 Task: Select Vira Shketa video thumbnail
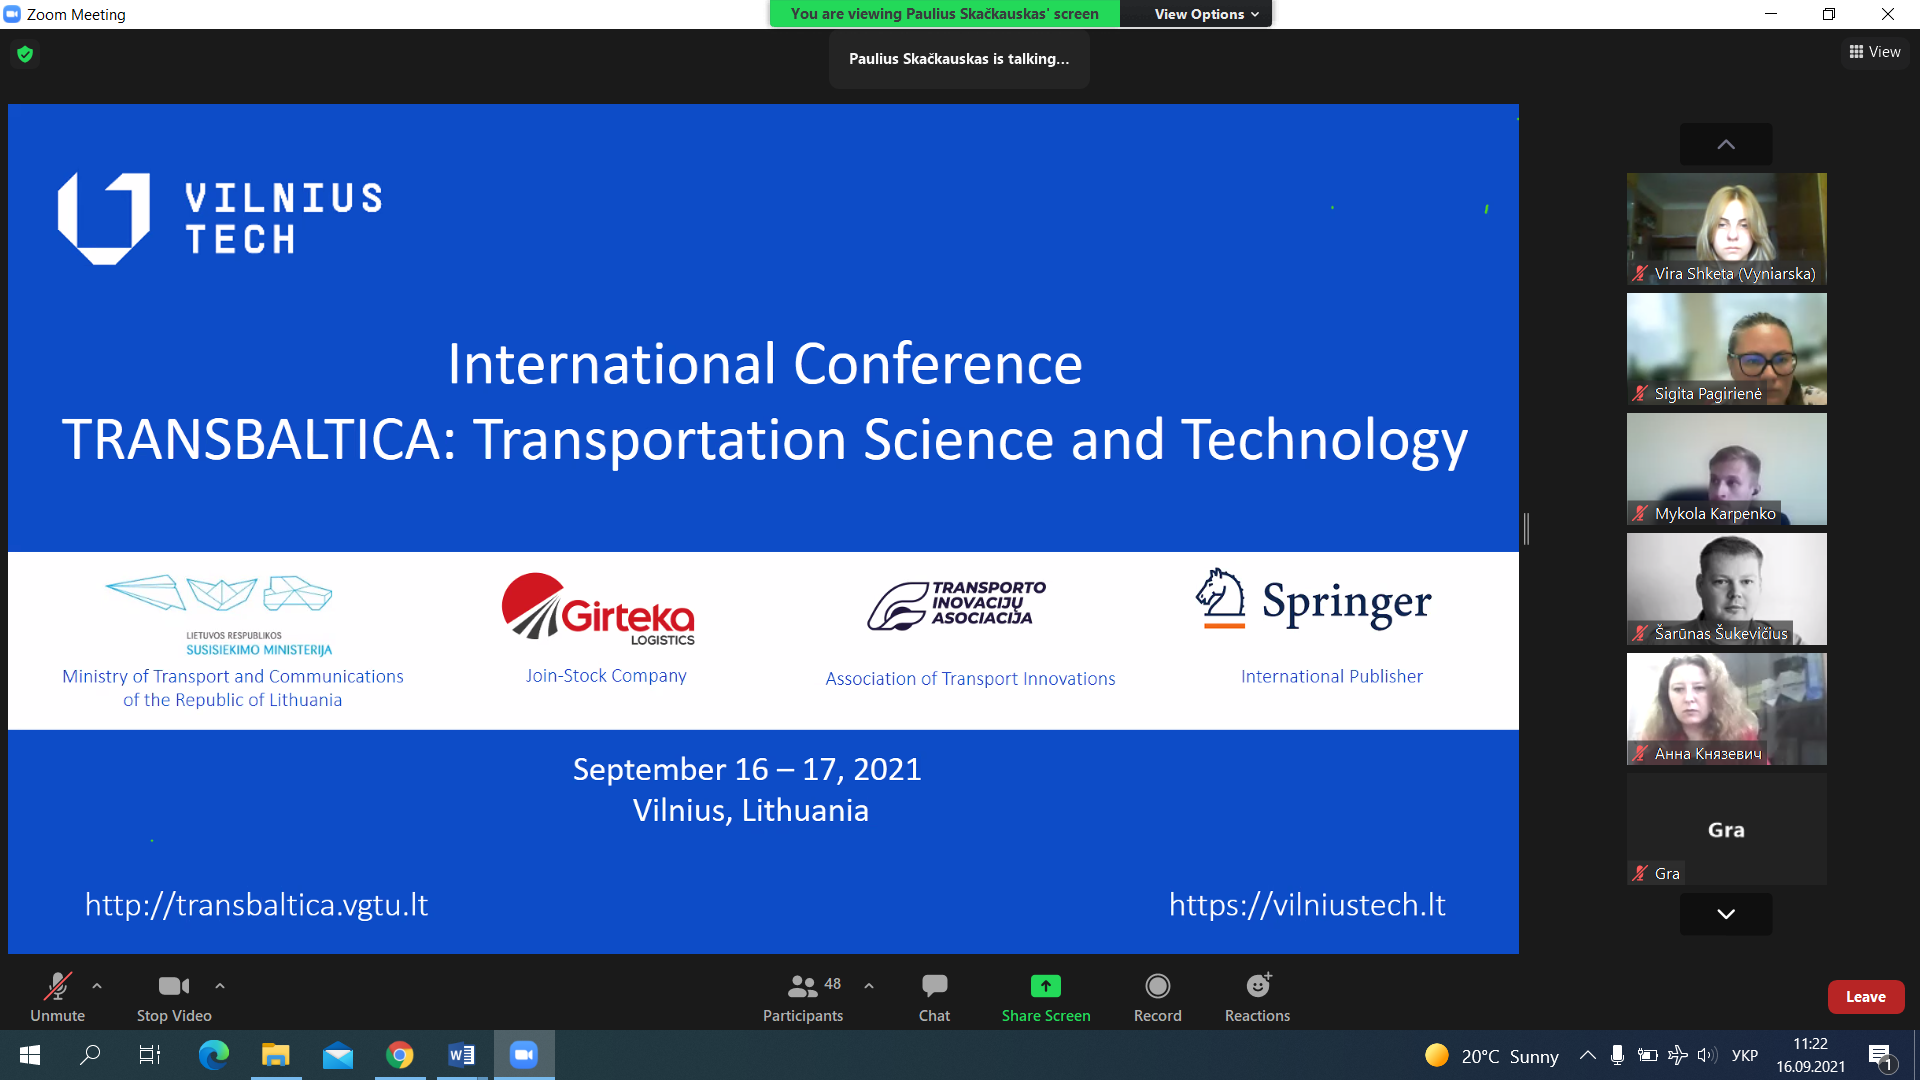click(1726, 229)
